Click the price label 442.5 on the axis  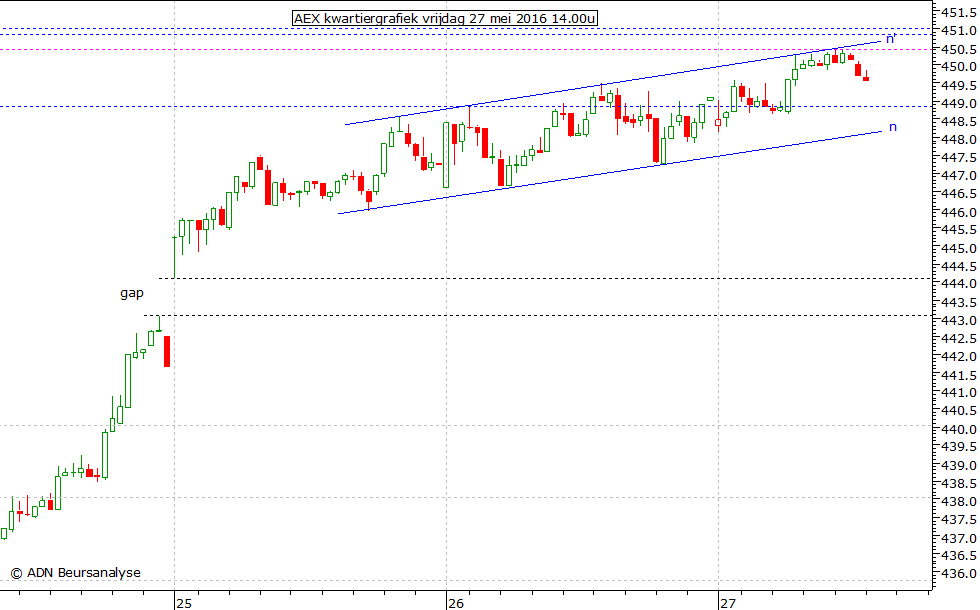click(960, 339)
